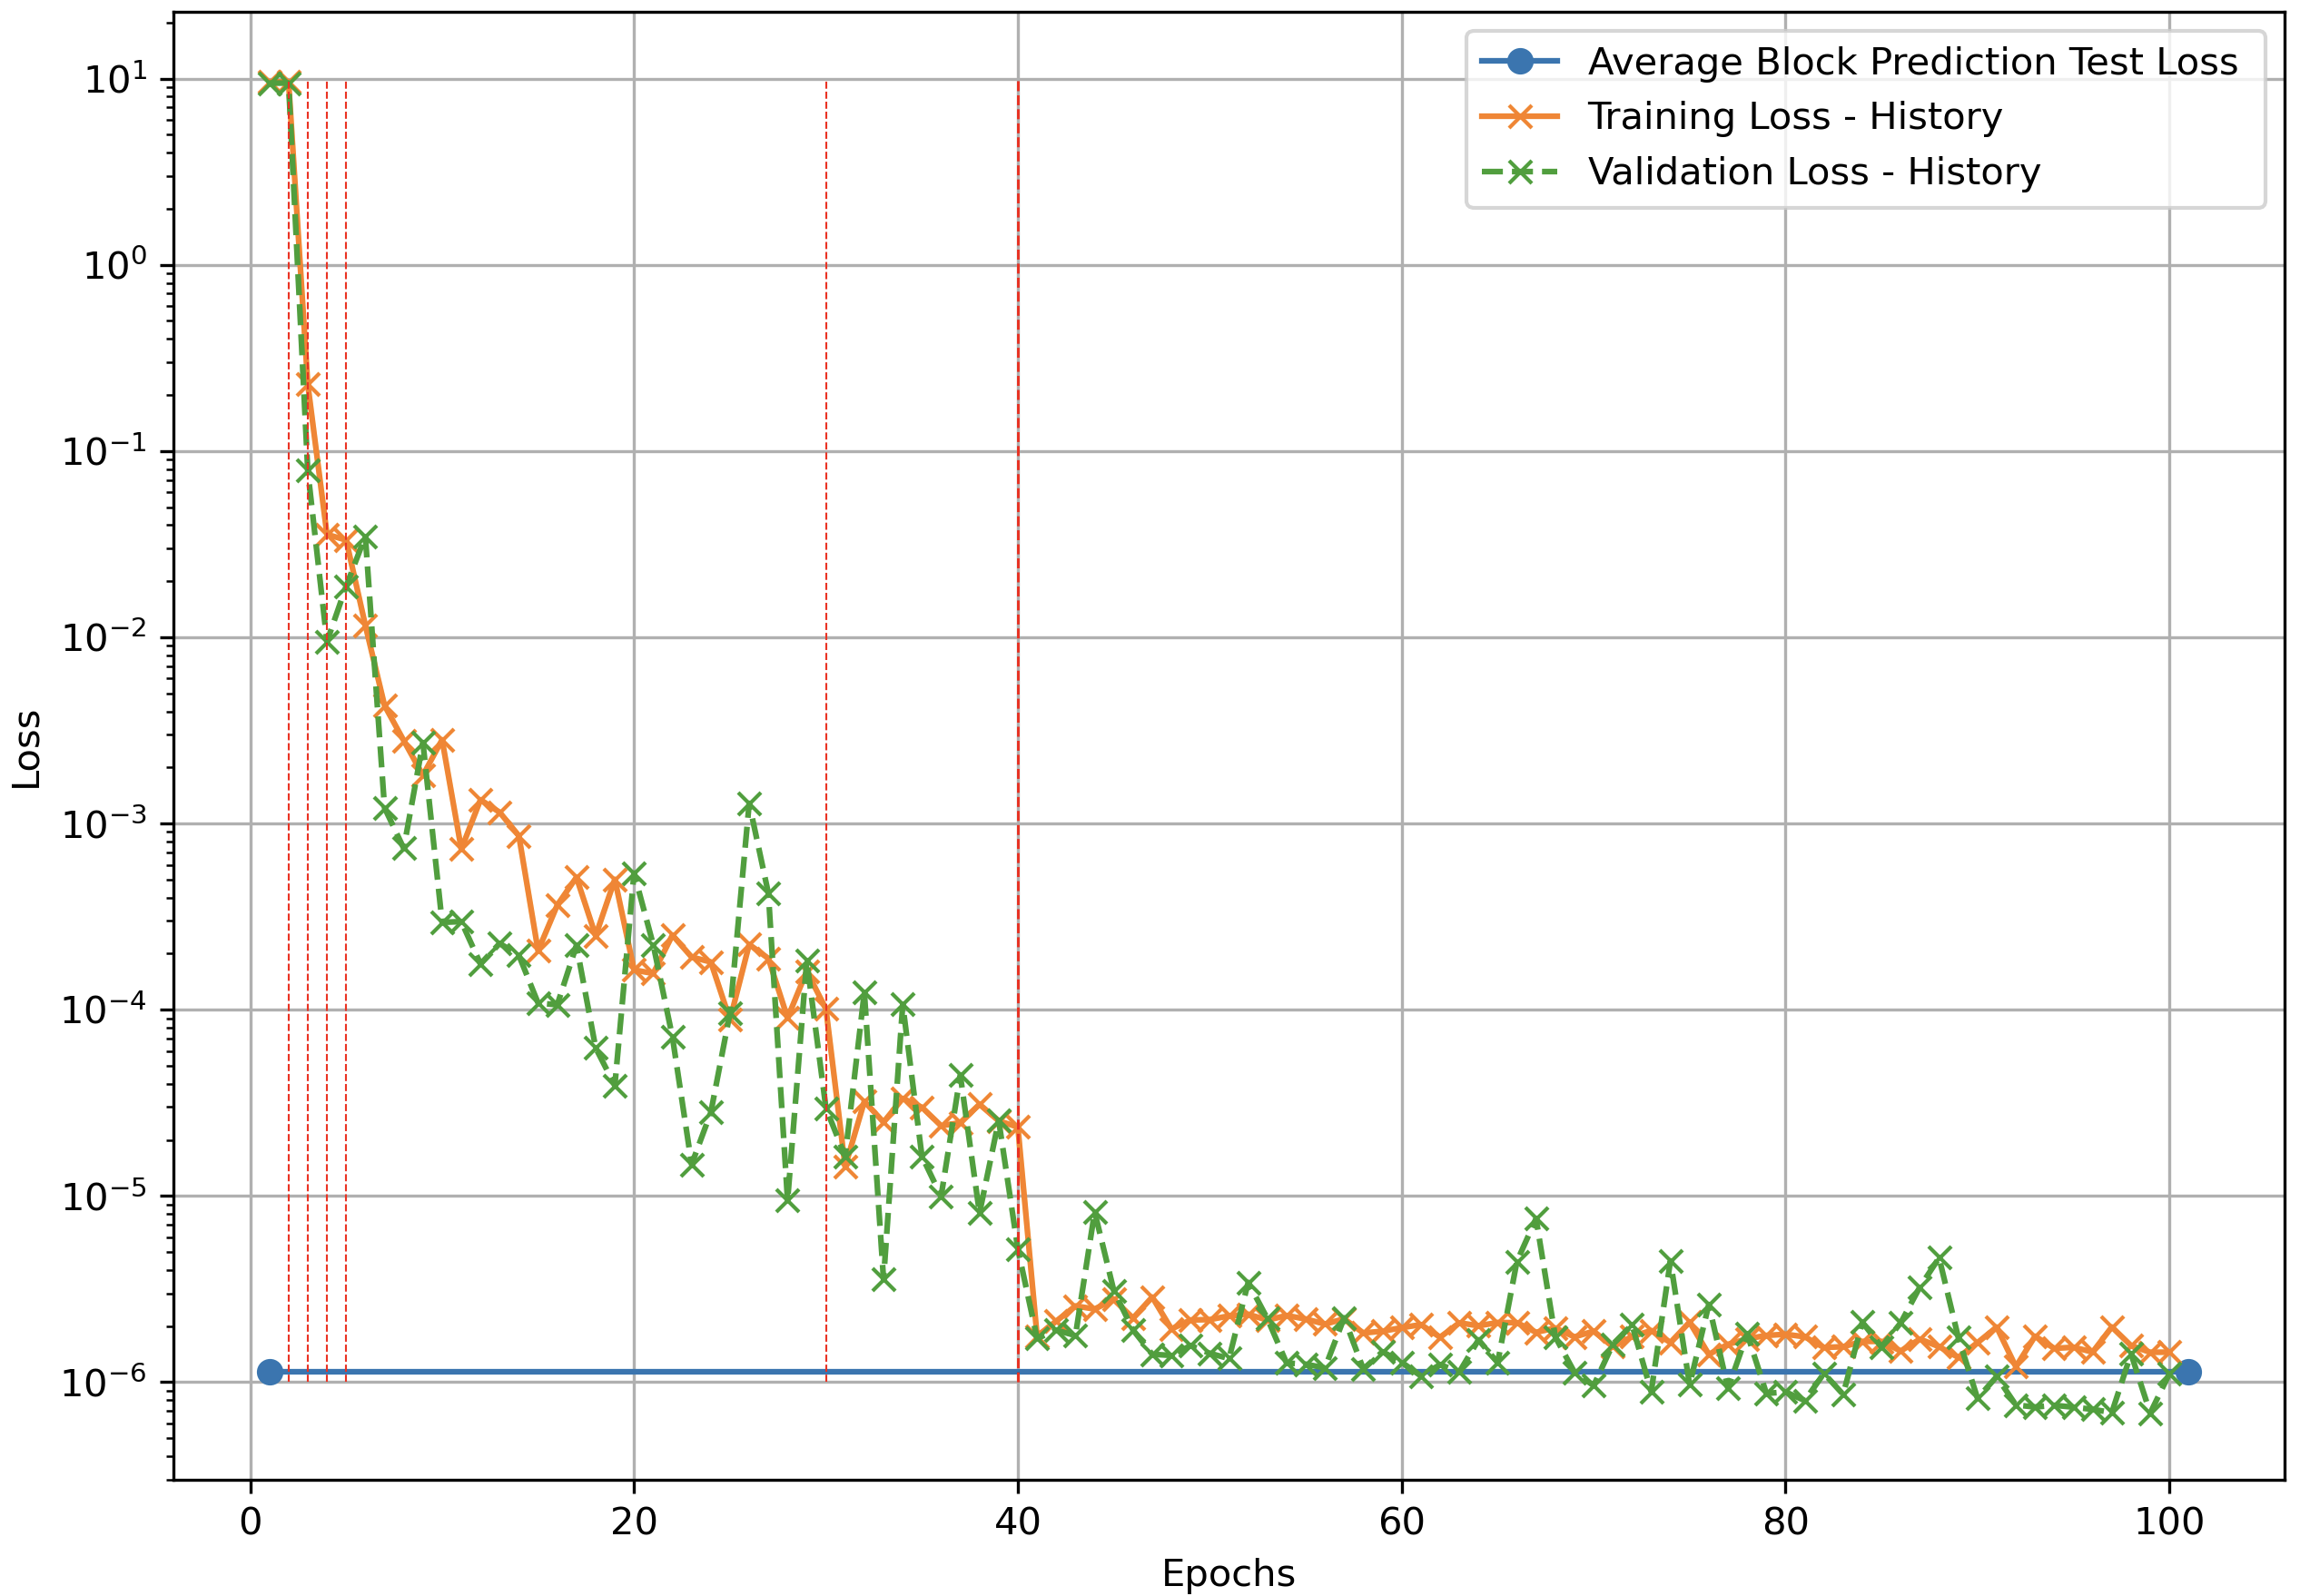Click the y-axis tick label 10⁰
This screenshot has height=1596, width=2300.
114,266
